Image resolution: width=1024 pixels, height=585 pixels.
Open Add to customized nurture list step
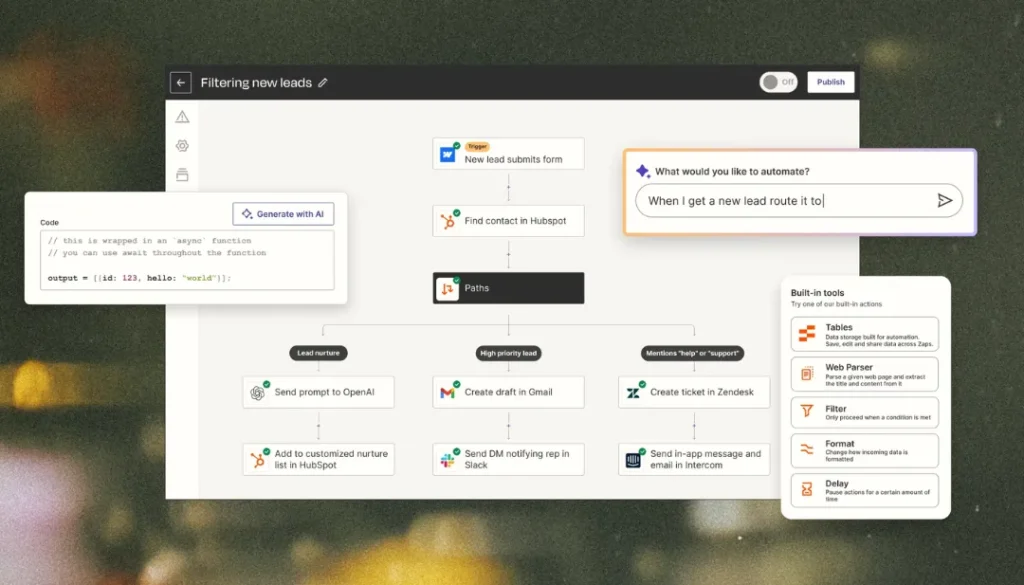pos(318,459)
